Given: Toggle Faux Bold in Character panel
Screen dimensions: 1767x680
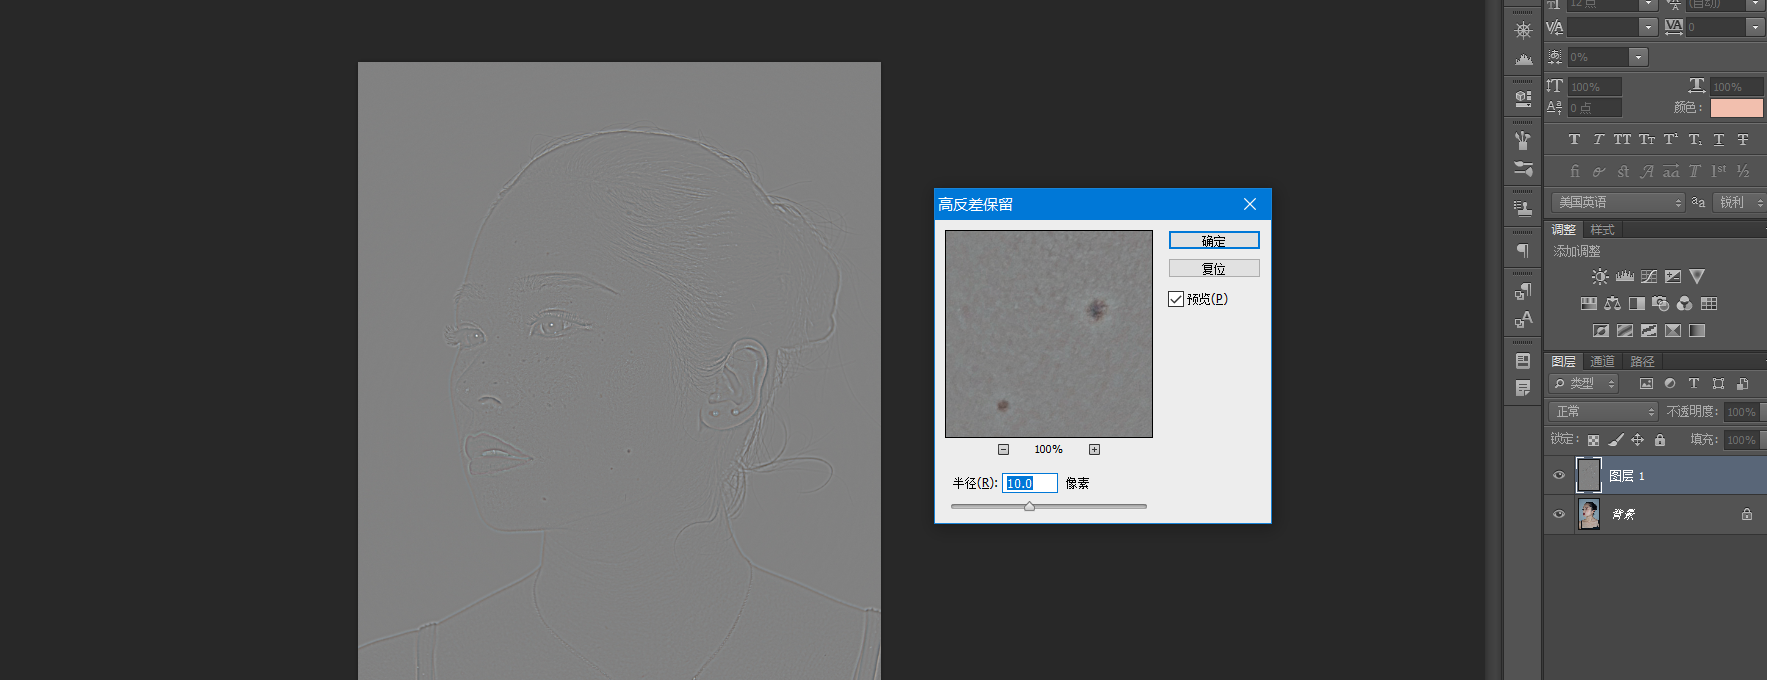Looking at the screenshot, I should click(x=1574, y=140).
